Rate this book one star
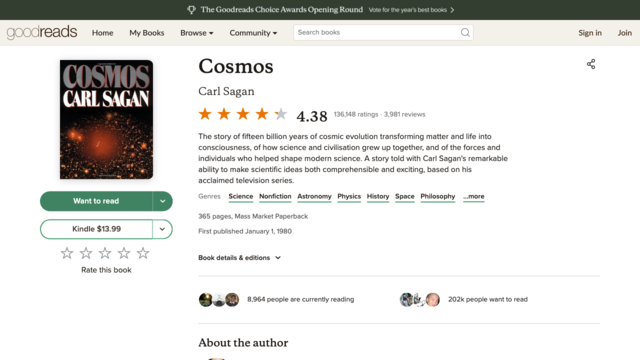The width and height of the screenshot is (640, 360). pyautogui.click(x=67, y=253)
